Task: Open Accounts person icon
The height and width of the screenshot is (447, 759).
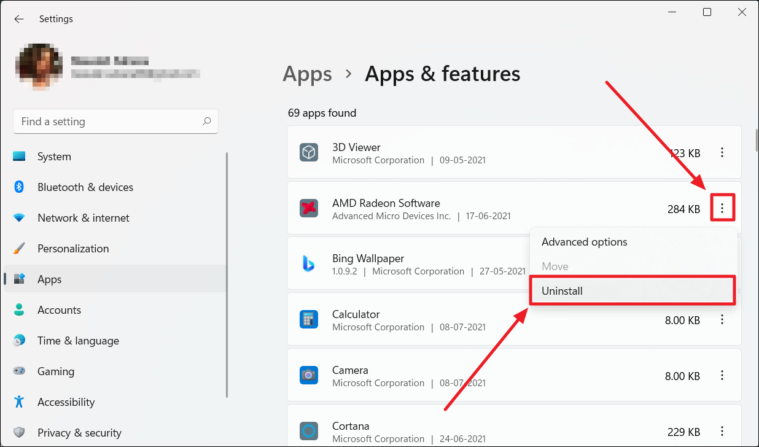Action: (x=19, y=310)
